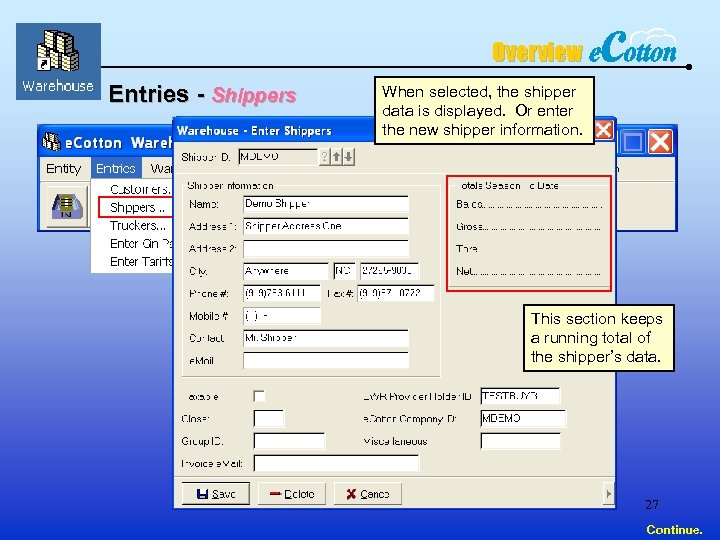Choose Truckers from the Entries menu
This screenshot has width=720, height=540.
coord(137,225)
